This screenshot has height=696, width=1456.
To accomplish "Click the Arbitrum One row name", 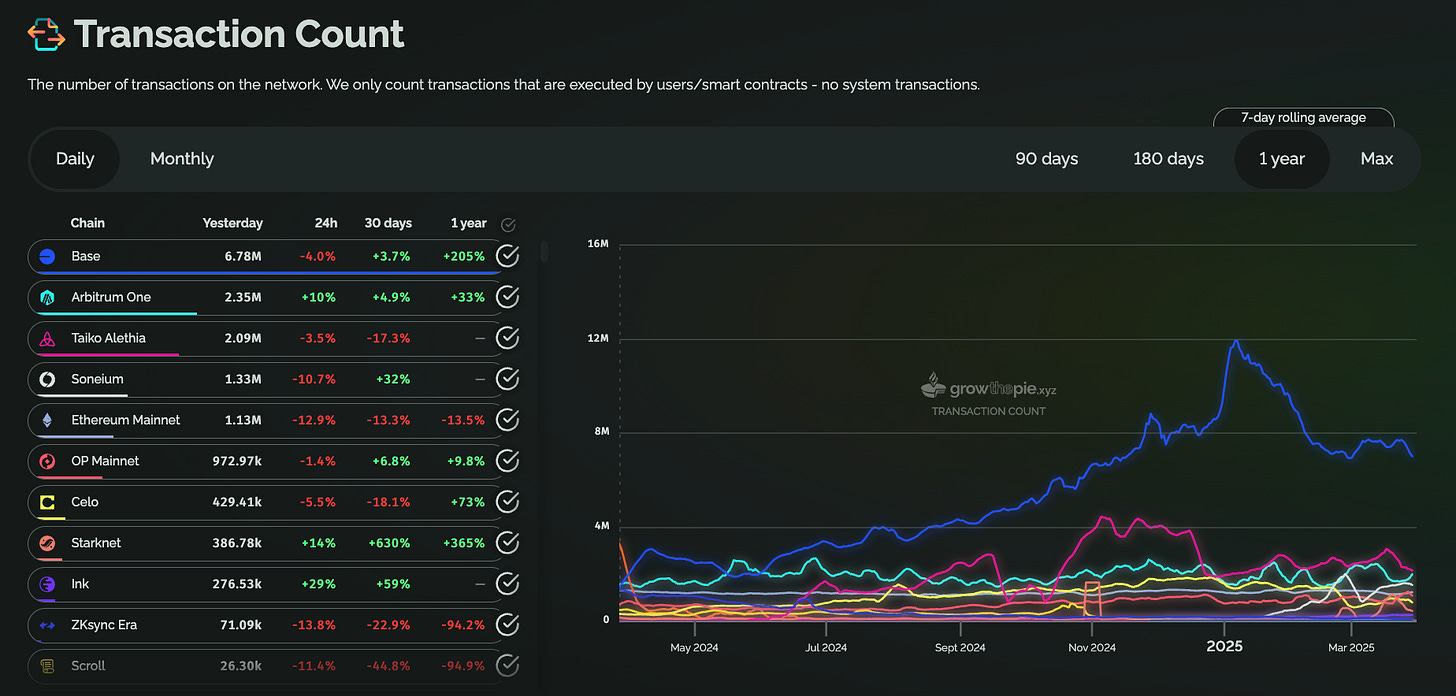I will (x=111, y=297).
